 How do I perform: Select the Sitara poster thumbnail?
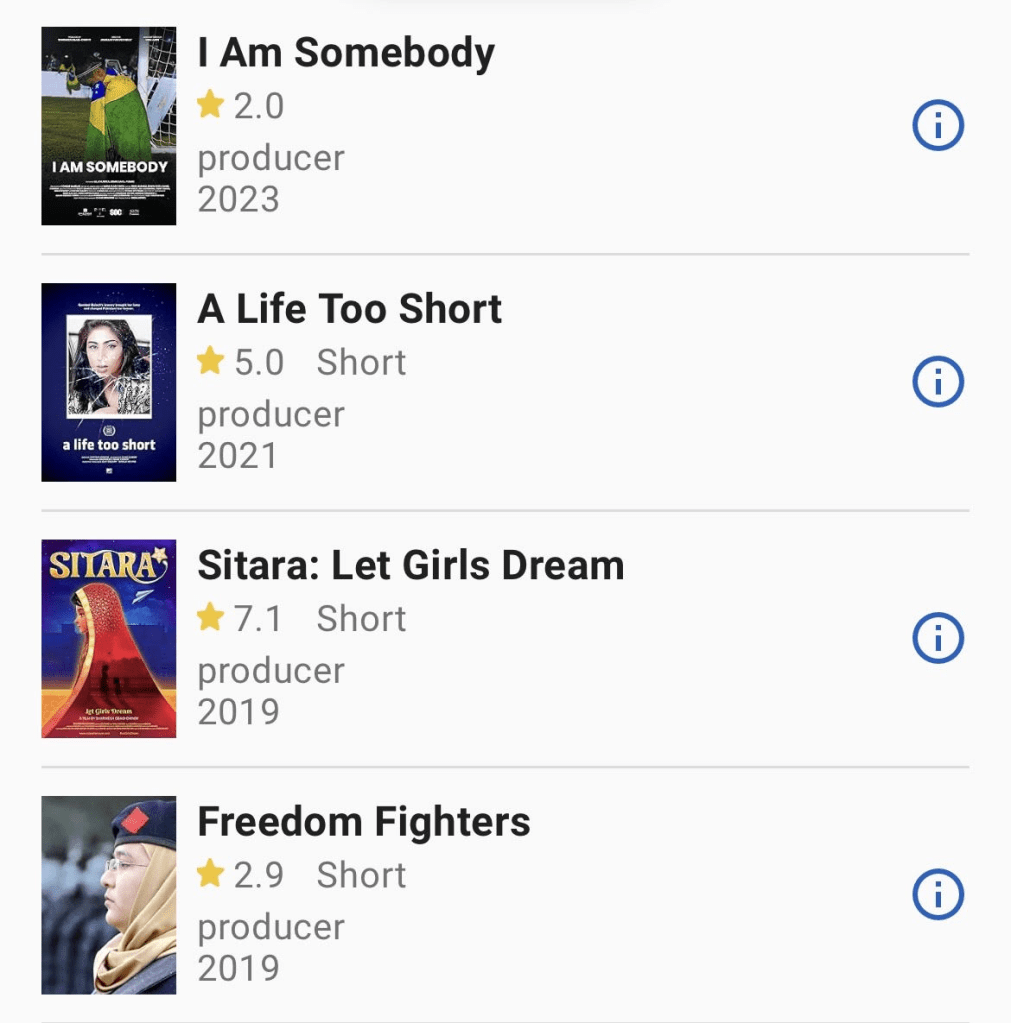point(109,638)
